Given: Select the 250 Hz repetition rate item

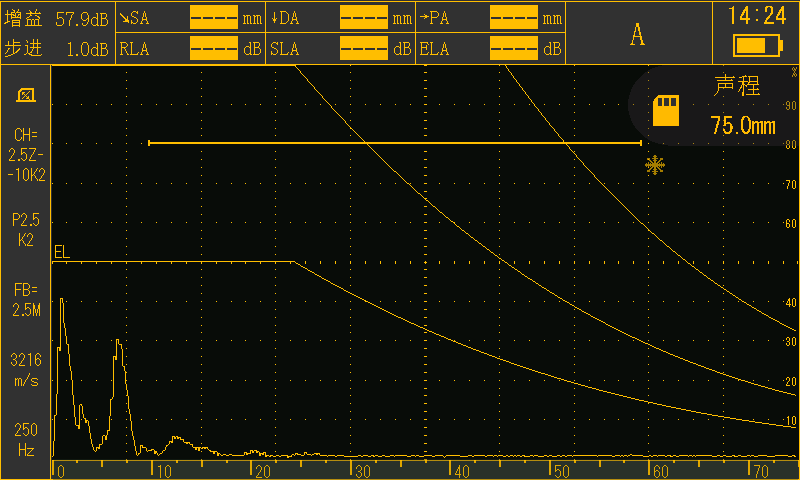Looking at the screenshot, I should click(26, 440).
